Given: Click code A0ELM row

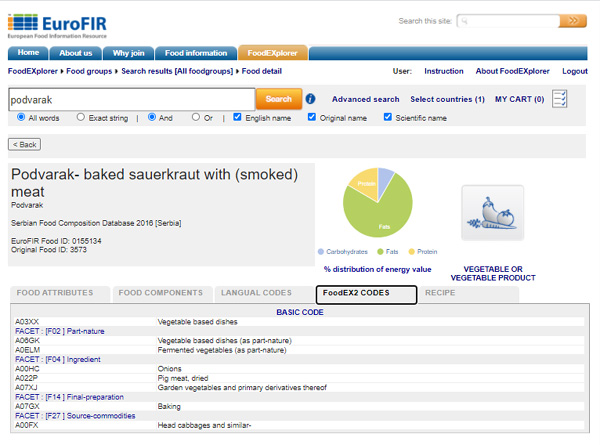Looking at the screenshot, I should (299, 350).
